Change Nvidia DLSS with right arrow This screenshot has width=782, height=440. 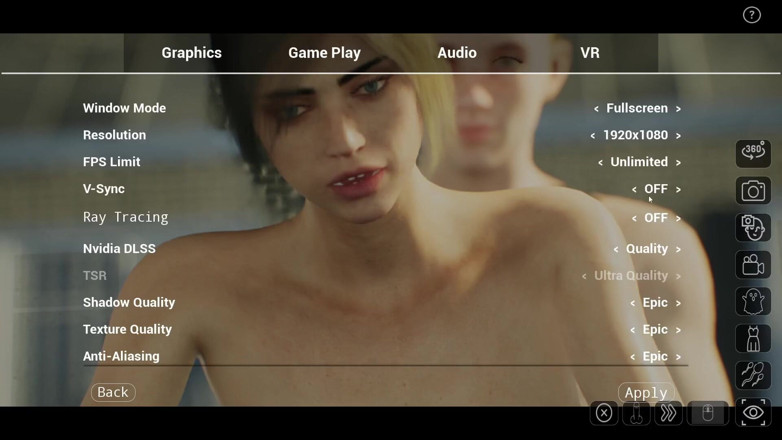pyautogui.click(x=678, y=249)
